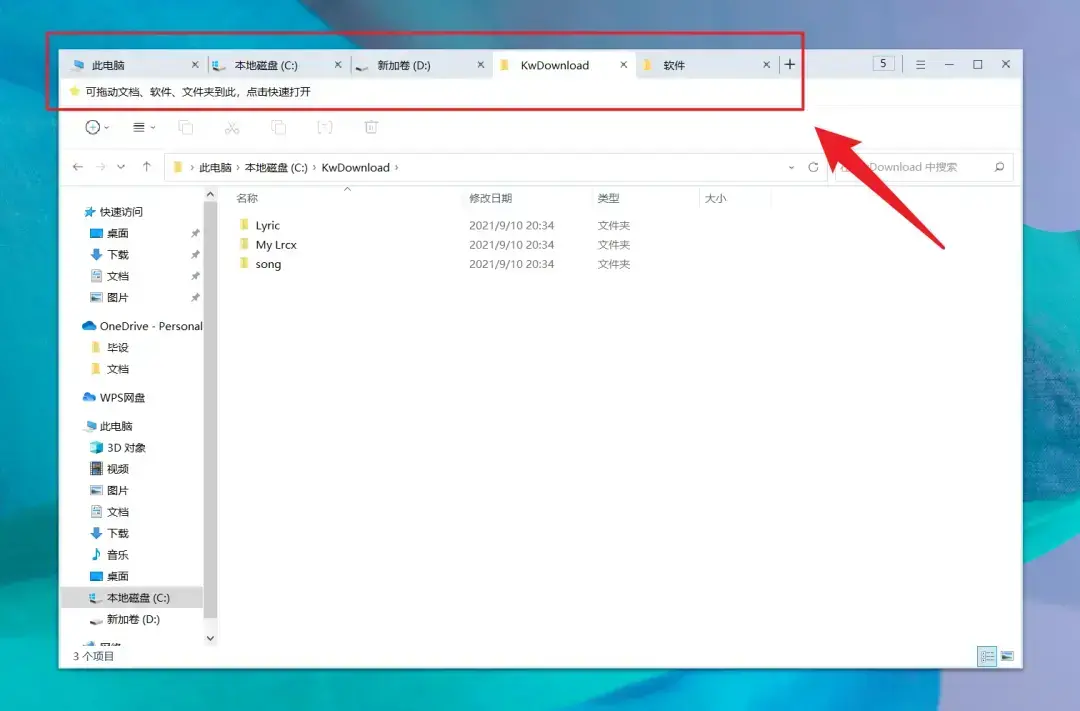Select the Lyric folder
This screenshot has height=711, width=1080.
267,226
